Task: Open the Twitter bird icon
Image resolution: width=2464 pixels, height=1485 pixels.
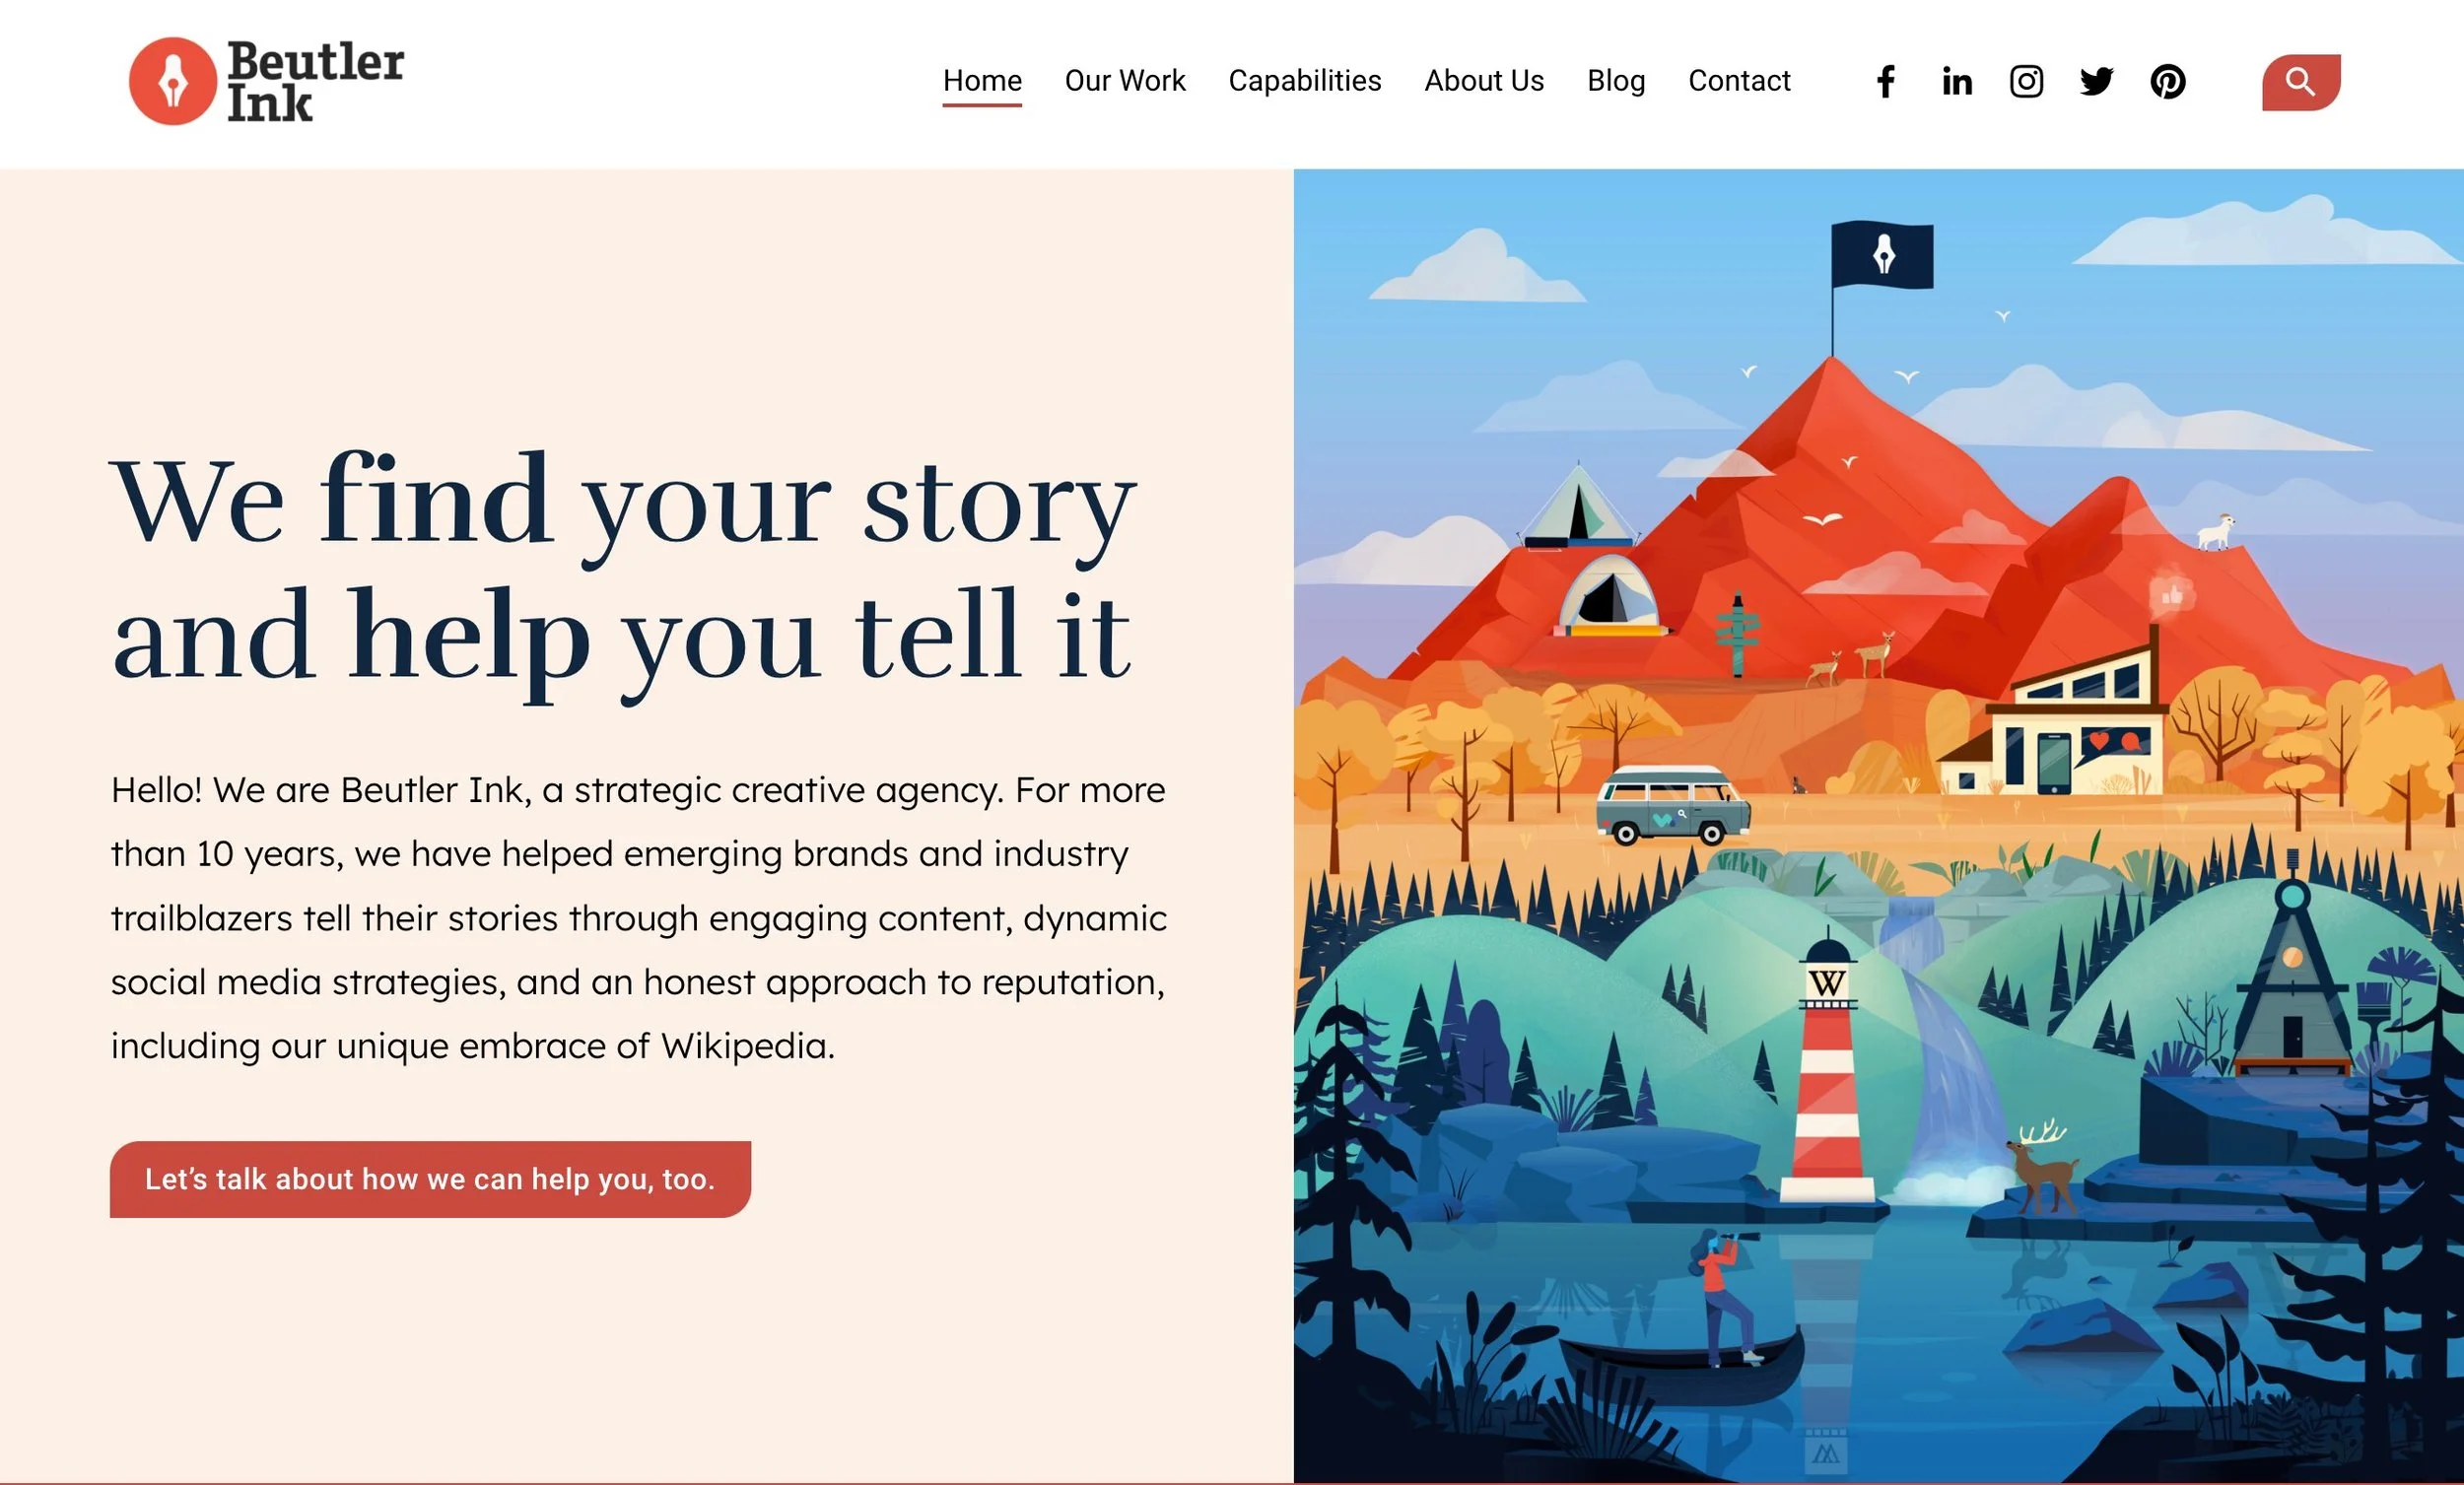Action: pyautogui.click(x=2096, y=81)
